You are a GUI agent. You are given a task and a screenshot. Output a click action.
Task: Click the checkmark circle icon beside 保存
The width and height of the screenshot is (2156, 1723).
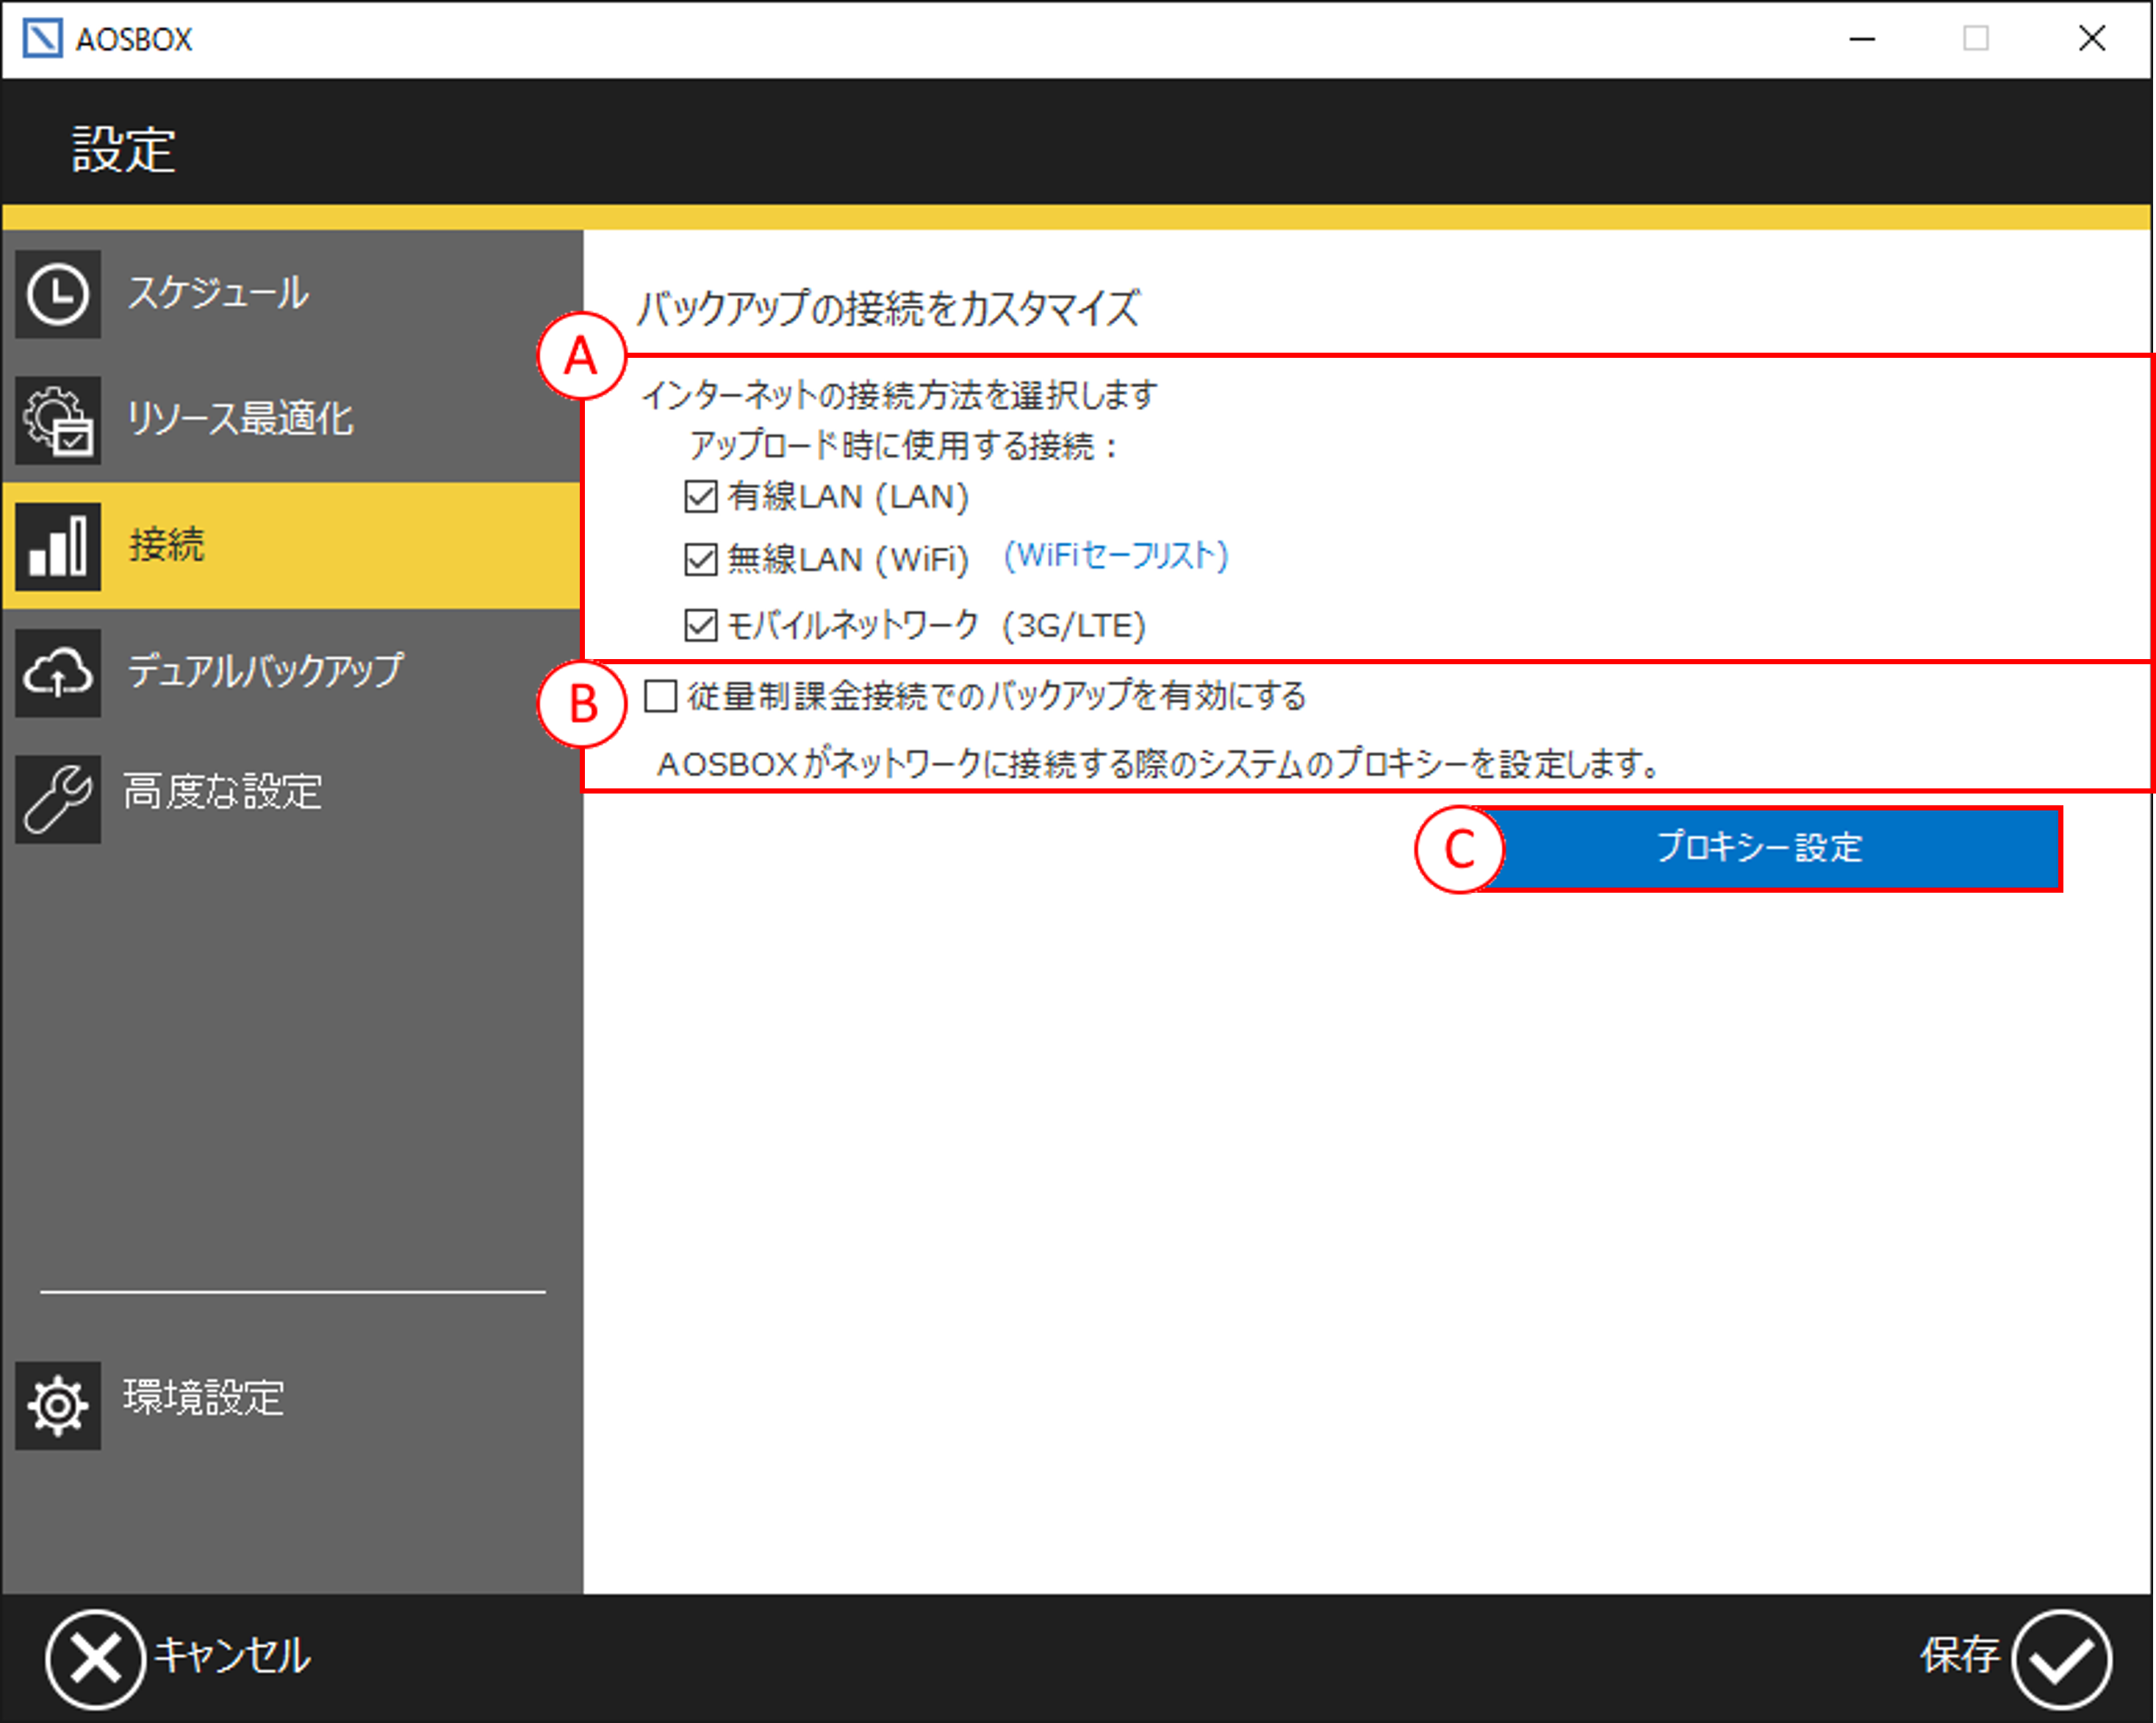2061,1658
